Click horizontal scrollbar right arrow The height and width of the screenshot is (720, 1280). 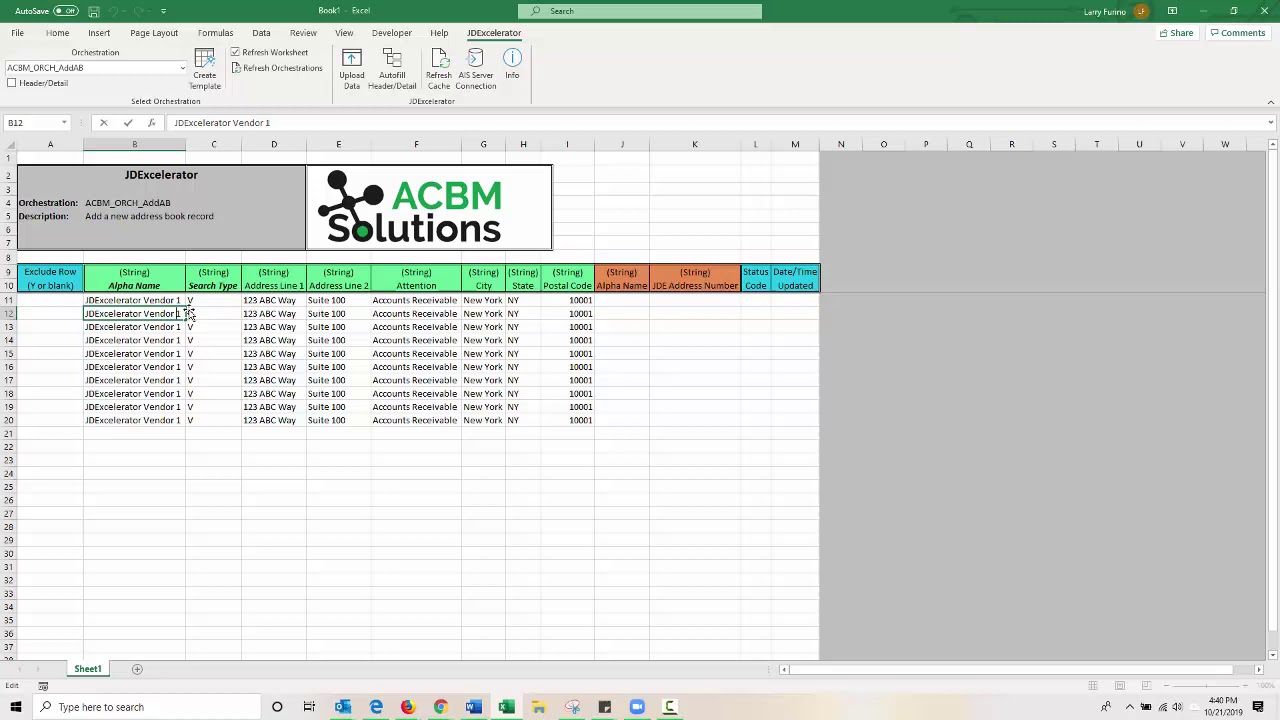coord(1259,669)
